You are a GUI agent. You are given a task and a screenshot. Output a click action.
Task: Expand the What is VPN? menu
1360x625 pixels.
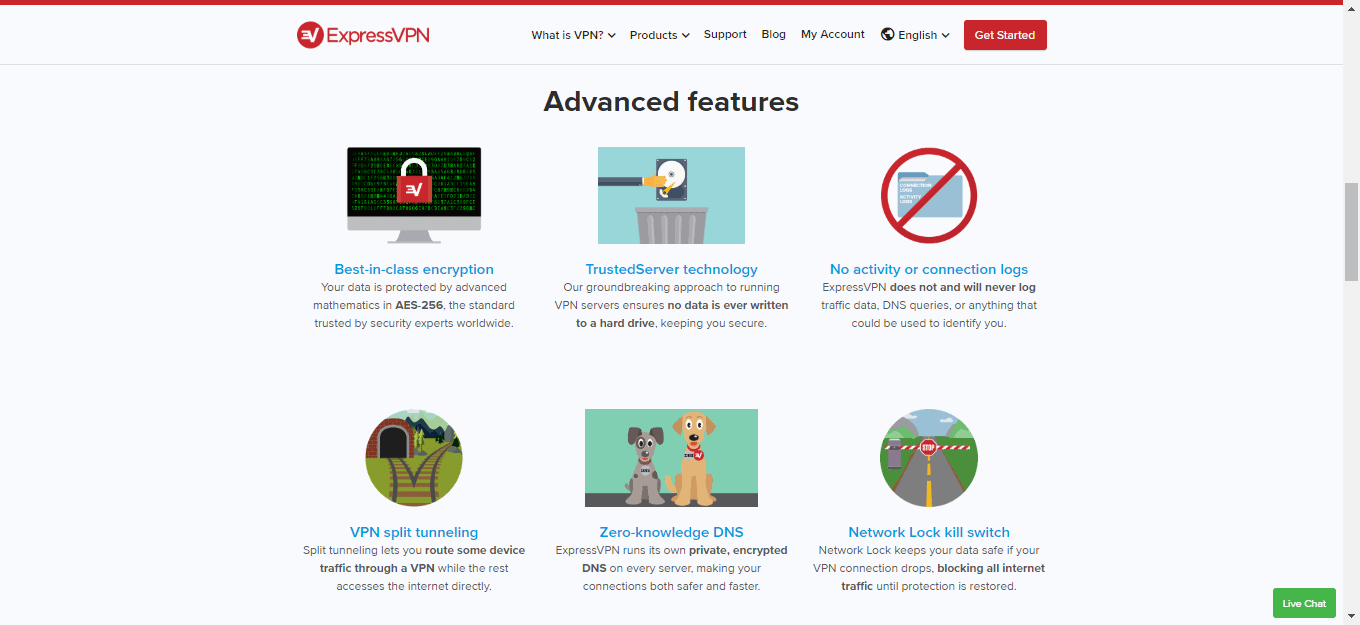573,35
